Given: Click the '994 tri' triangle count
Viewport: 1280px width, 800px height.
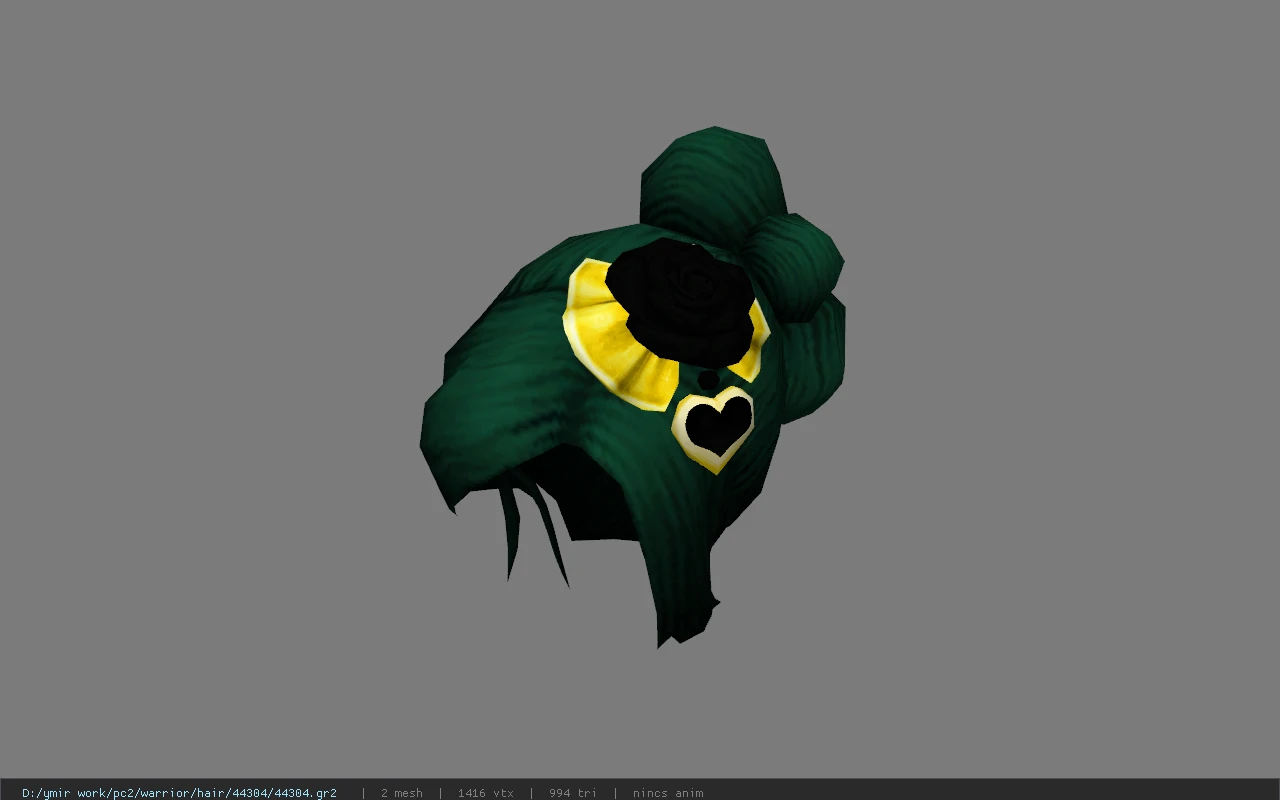Looking at the screenshot, I should click(x=573, y=793).
